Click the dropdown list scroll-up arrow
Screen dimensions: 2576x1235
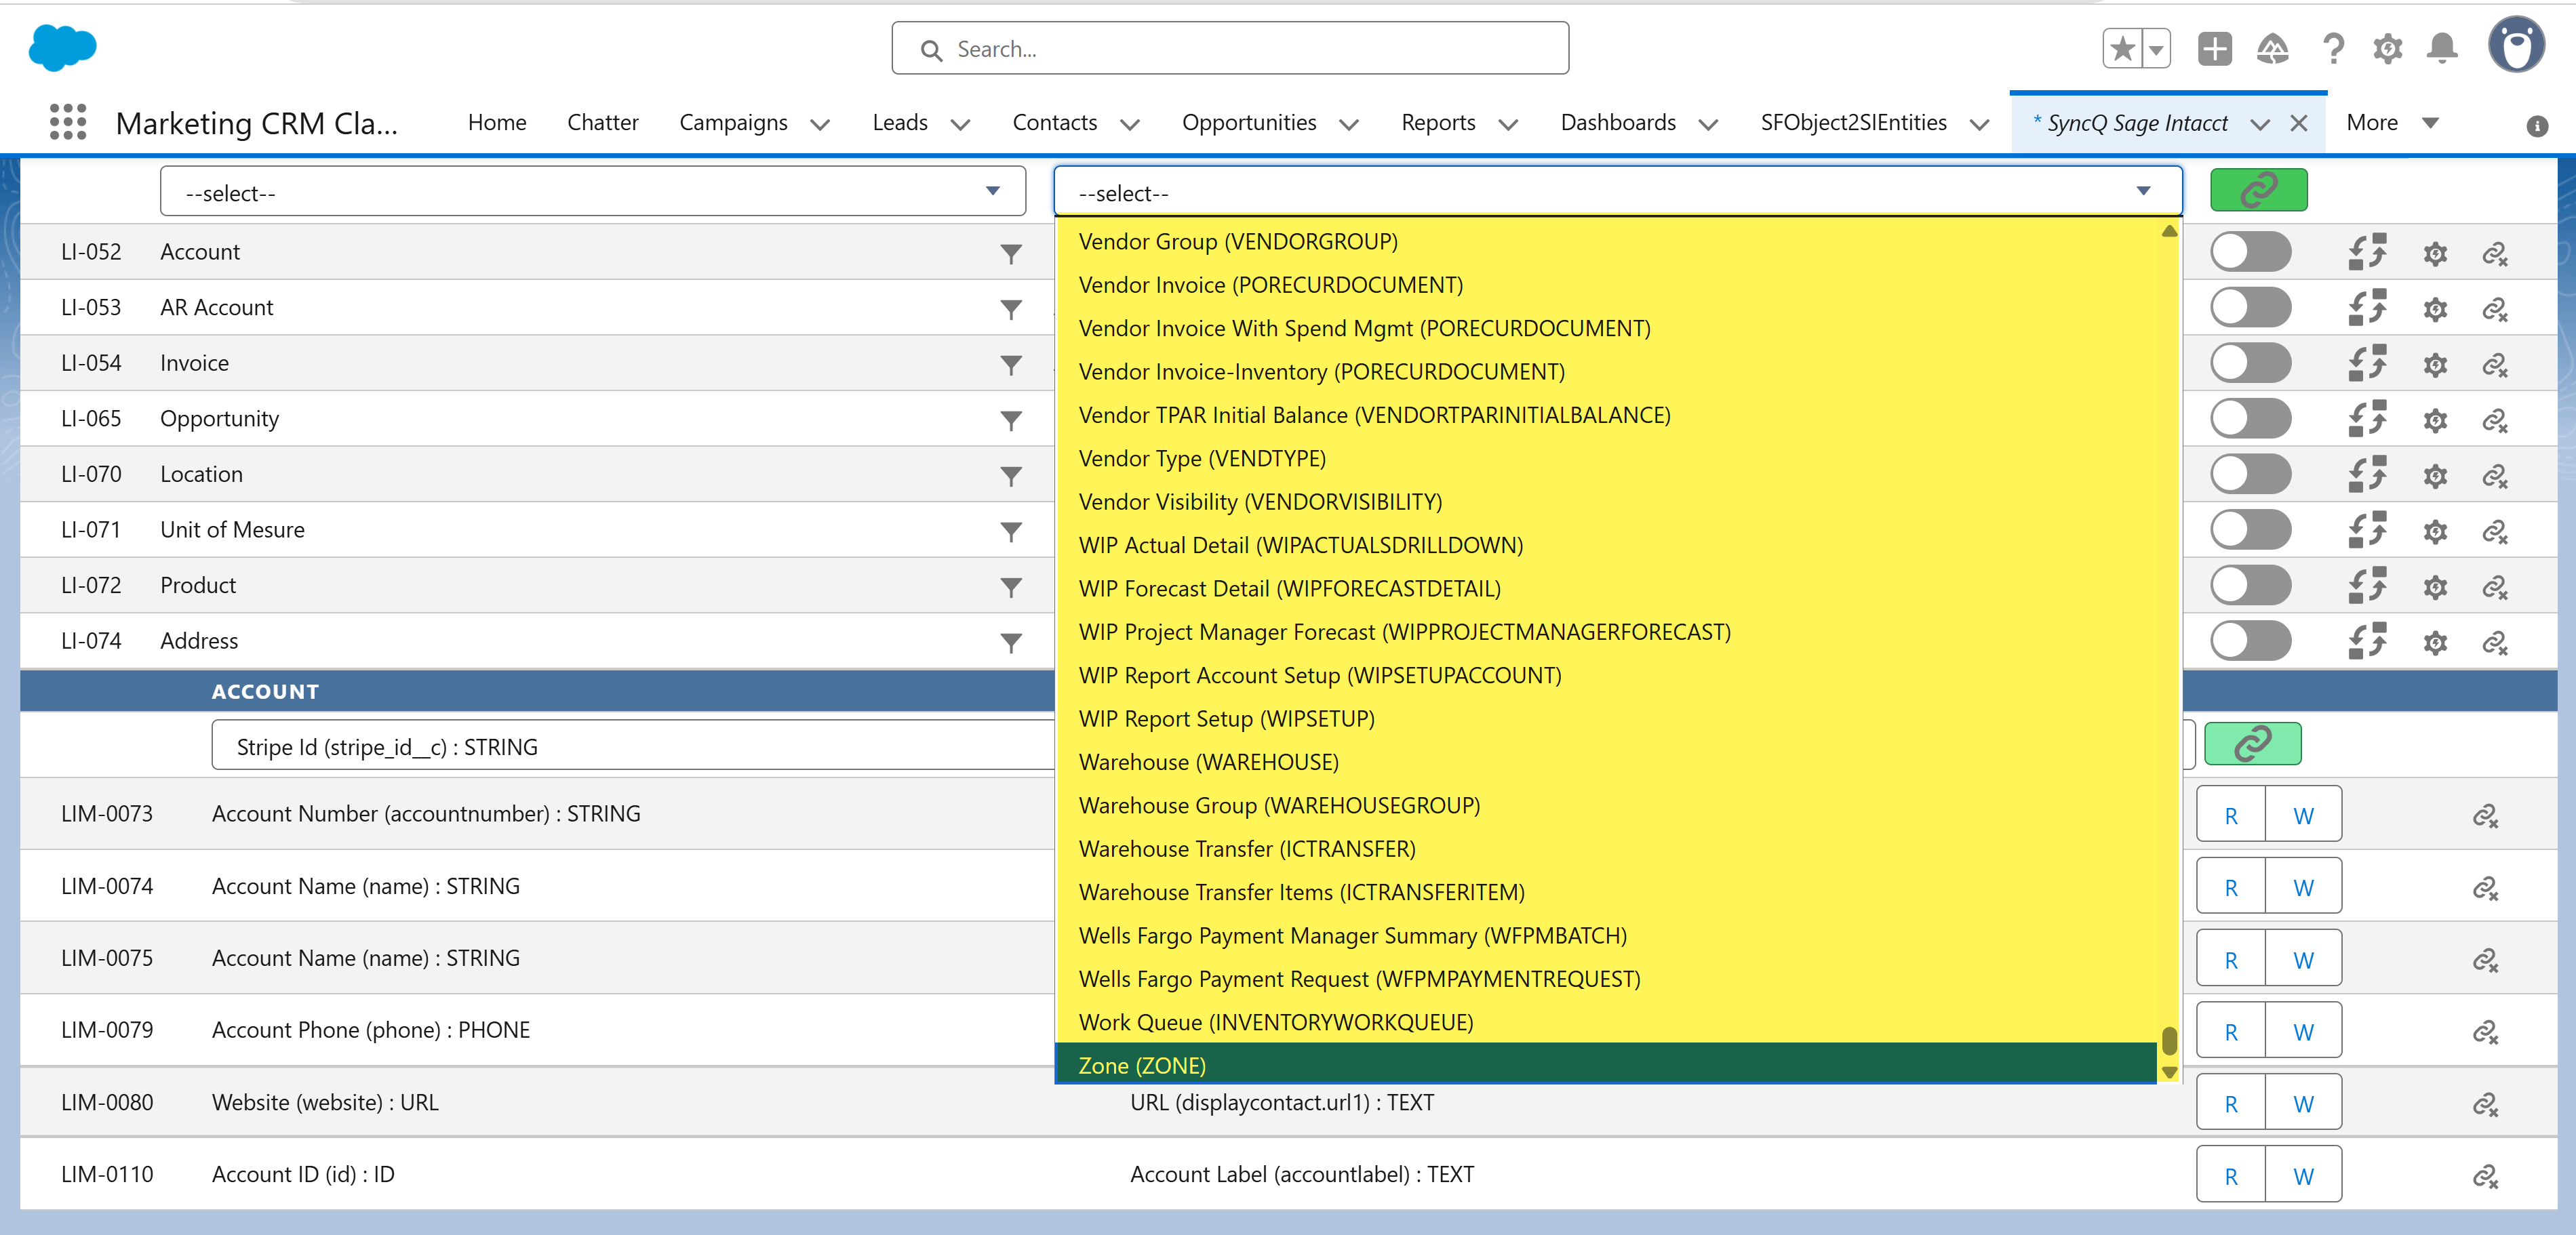point(2169,231)
